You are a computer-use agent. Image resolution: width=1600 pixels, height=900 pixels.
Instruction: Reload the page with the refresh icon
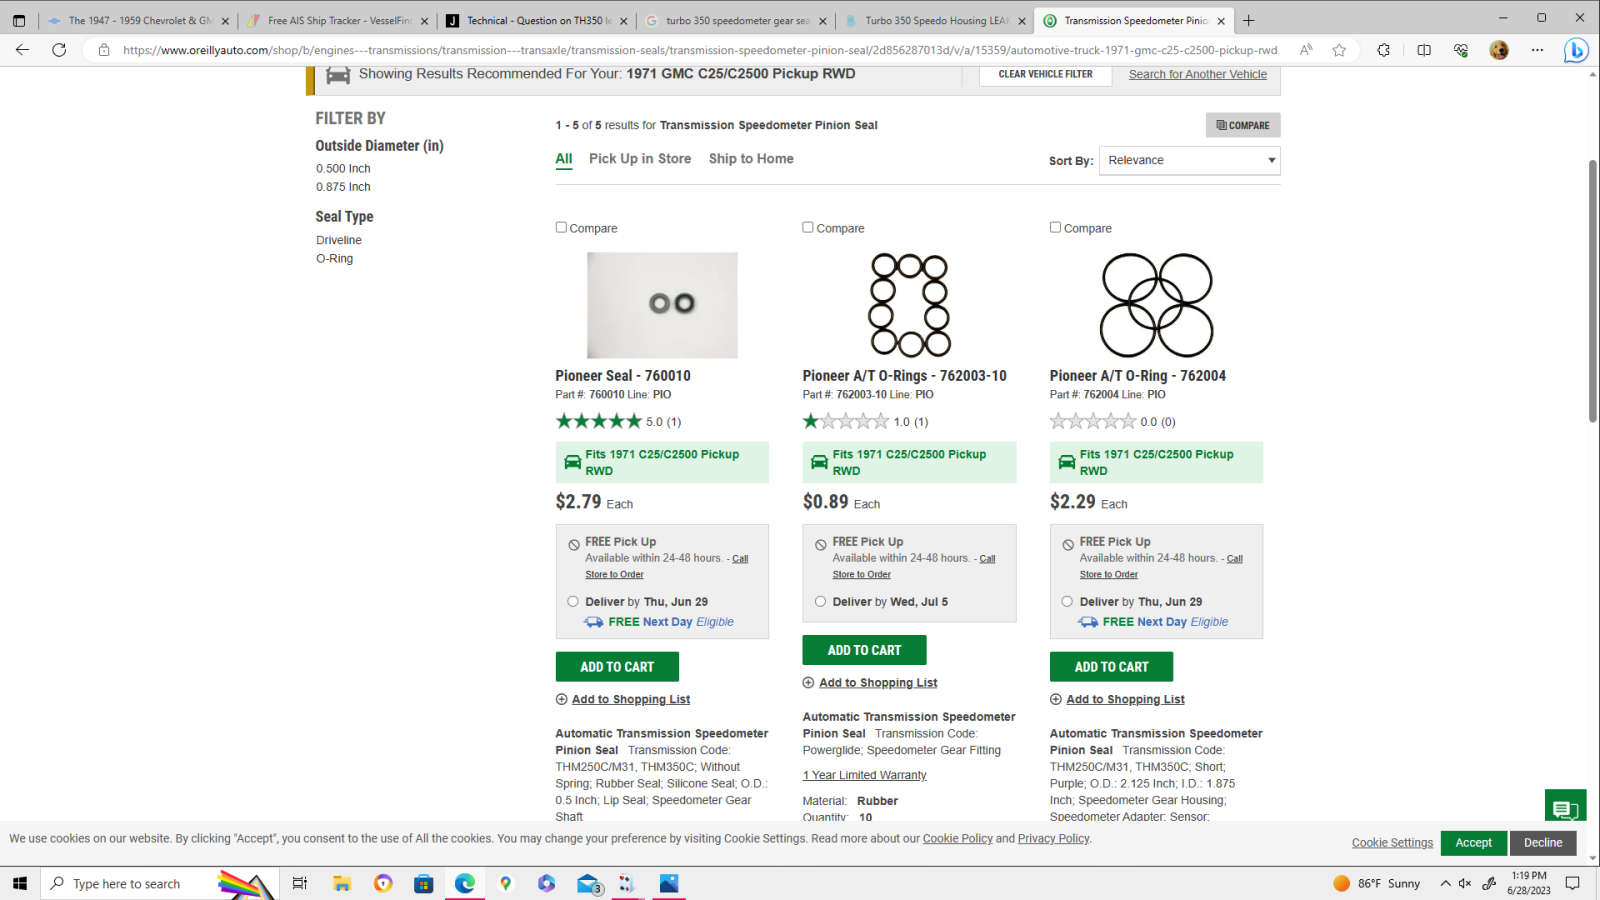click(59, 50)
